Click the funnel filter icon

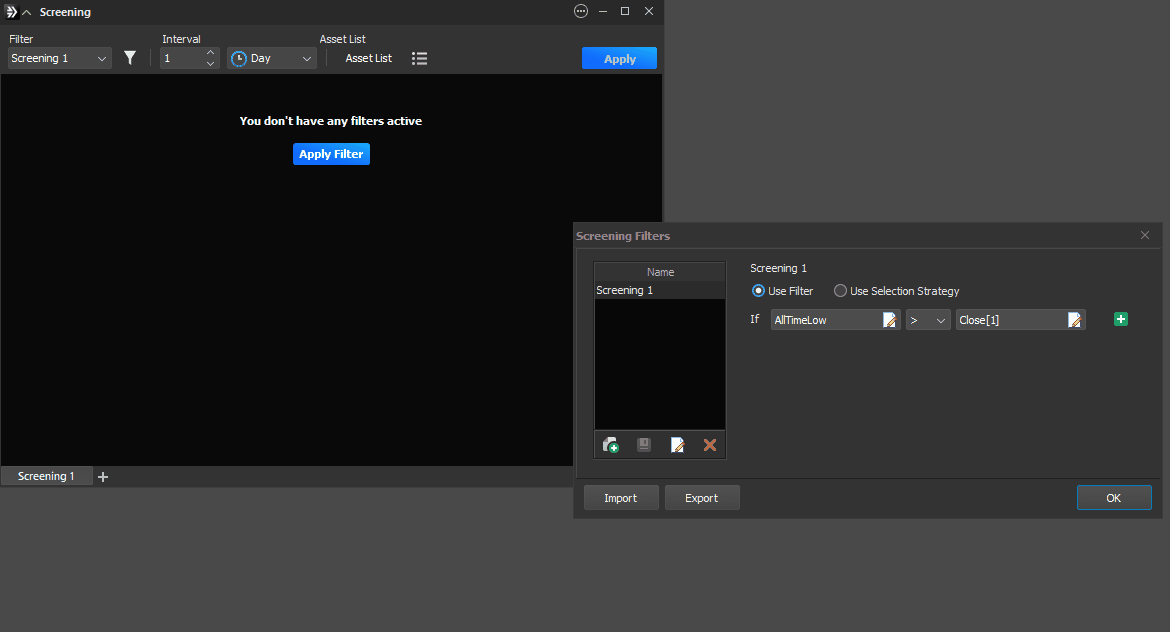130,58
